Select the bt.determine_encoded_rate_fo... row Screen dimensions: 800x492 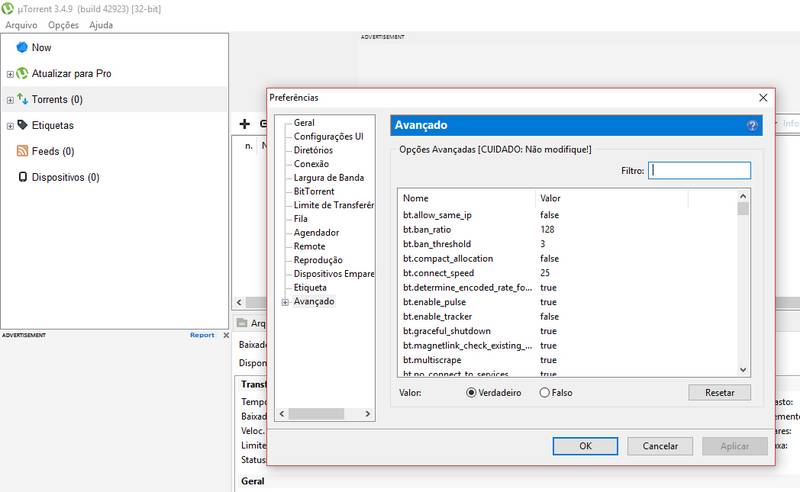point(567,288)
